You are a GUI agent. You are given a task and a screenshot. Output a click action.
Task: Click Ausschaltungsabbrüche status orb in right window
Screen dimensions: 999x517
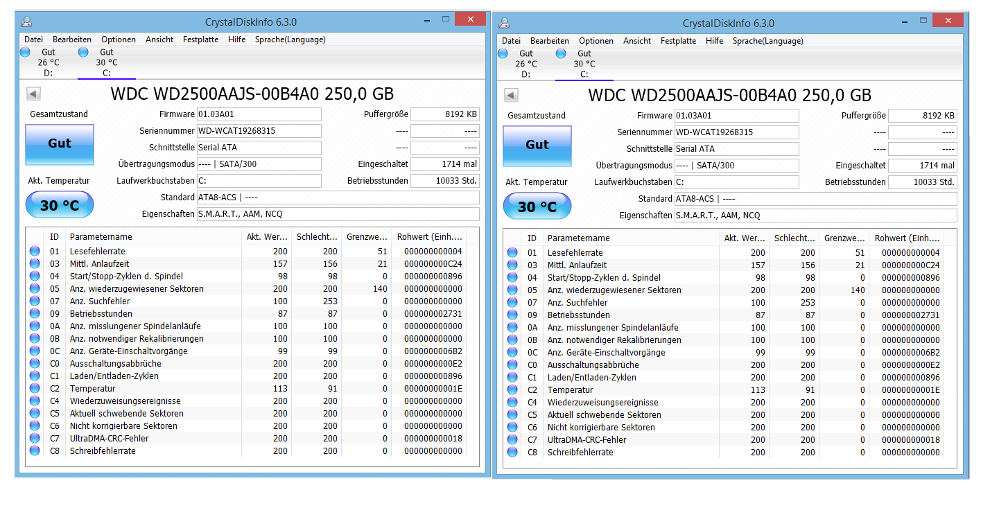coord(512,365)
